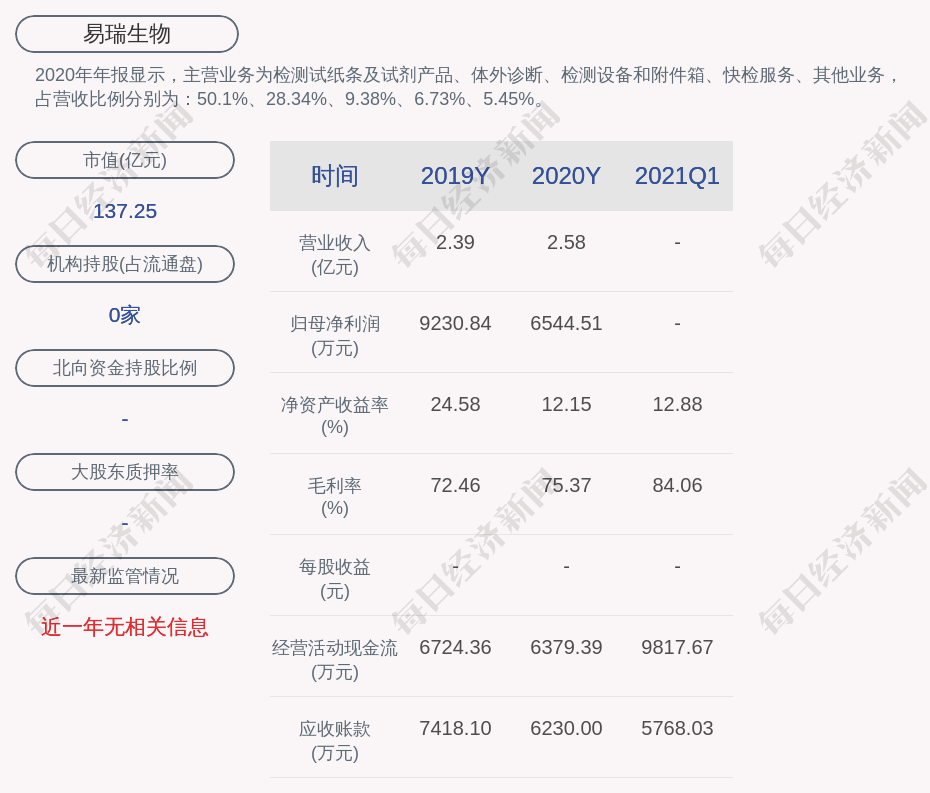
Task: Click receivables value 6230.00
Action: coord(566,728)
